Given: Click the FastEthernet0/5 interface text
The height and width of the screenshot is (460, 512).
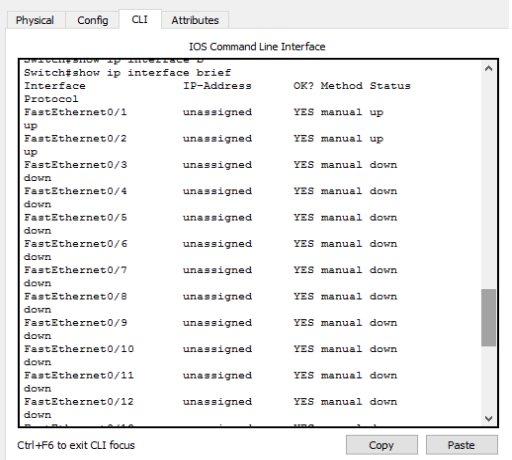Looking at the screenshot, I should 75,217.
